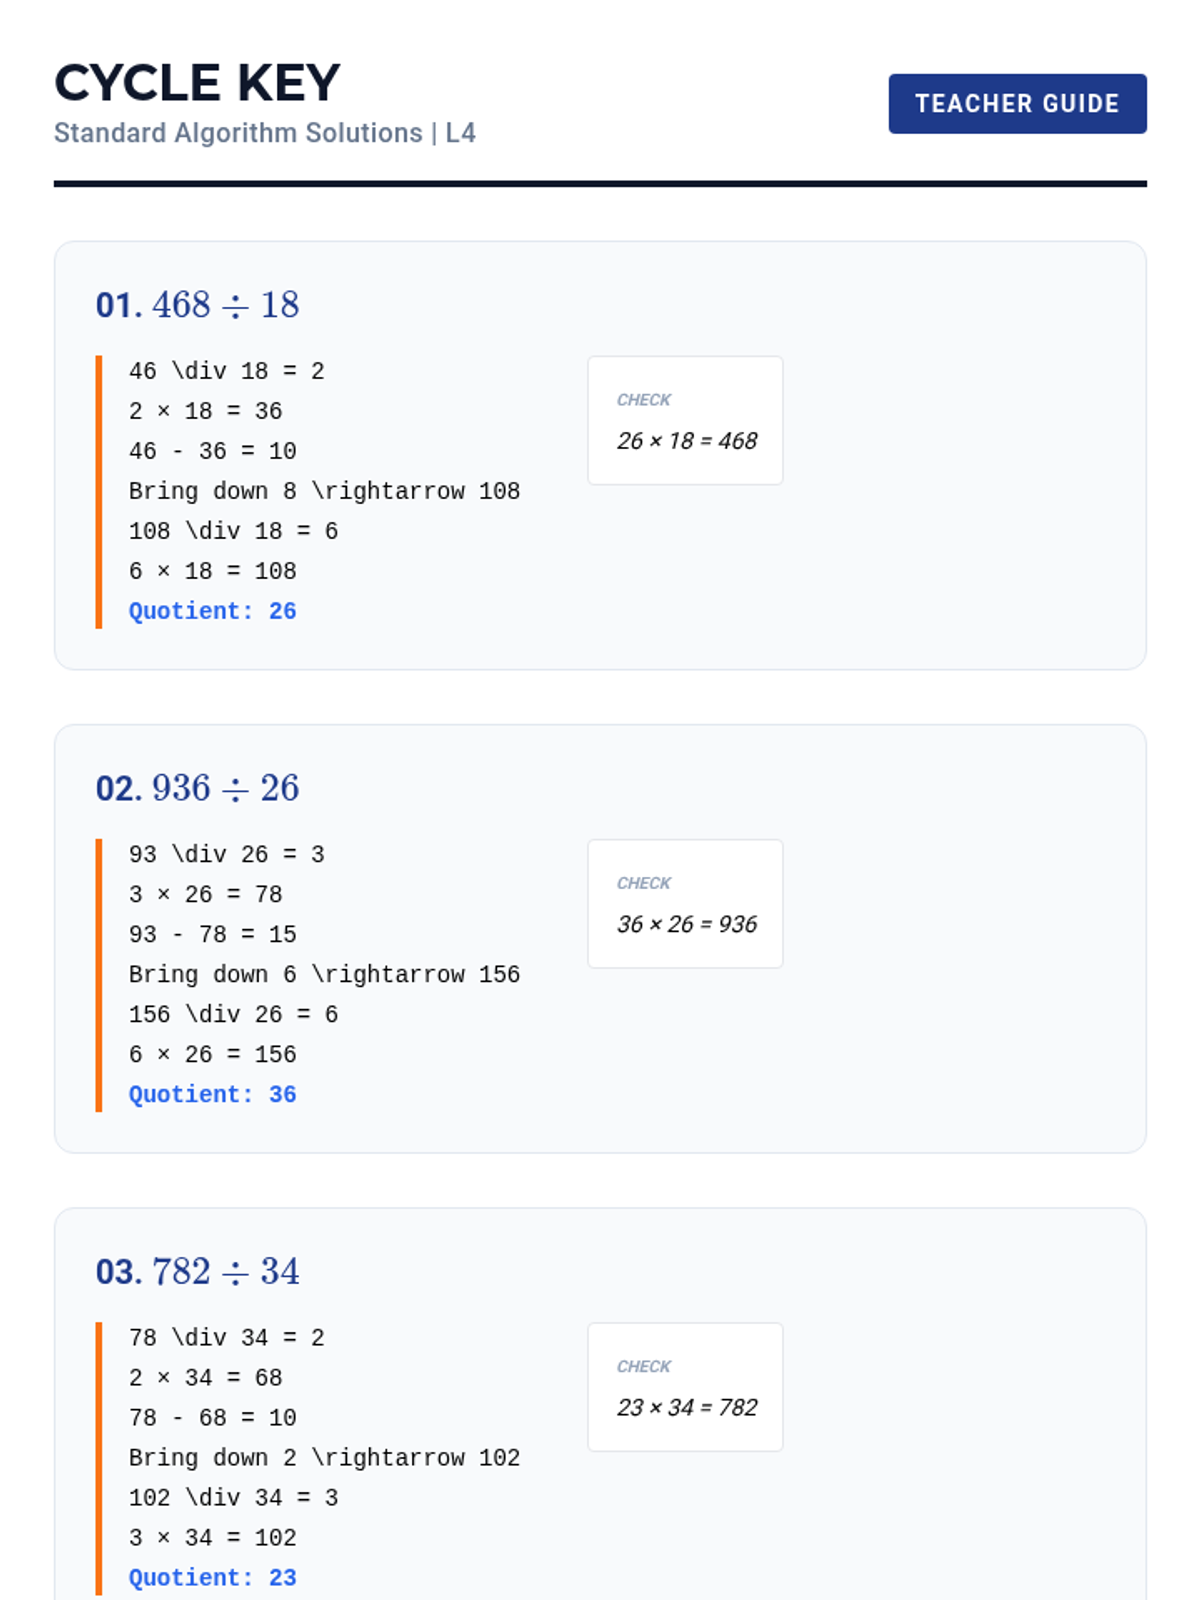This screenshot has width=1200, height=1600.
Task: Click the step 102 \div 34 = 3
Action: 233,1497
